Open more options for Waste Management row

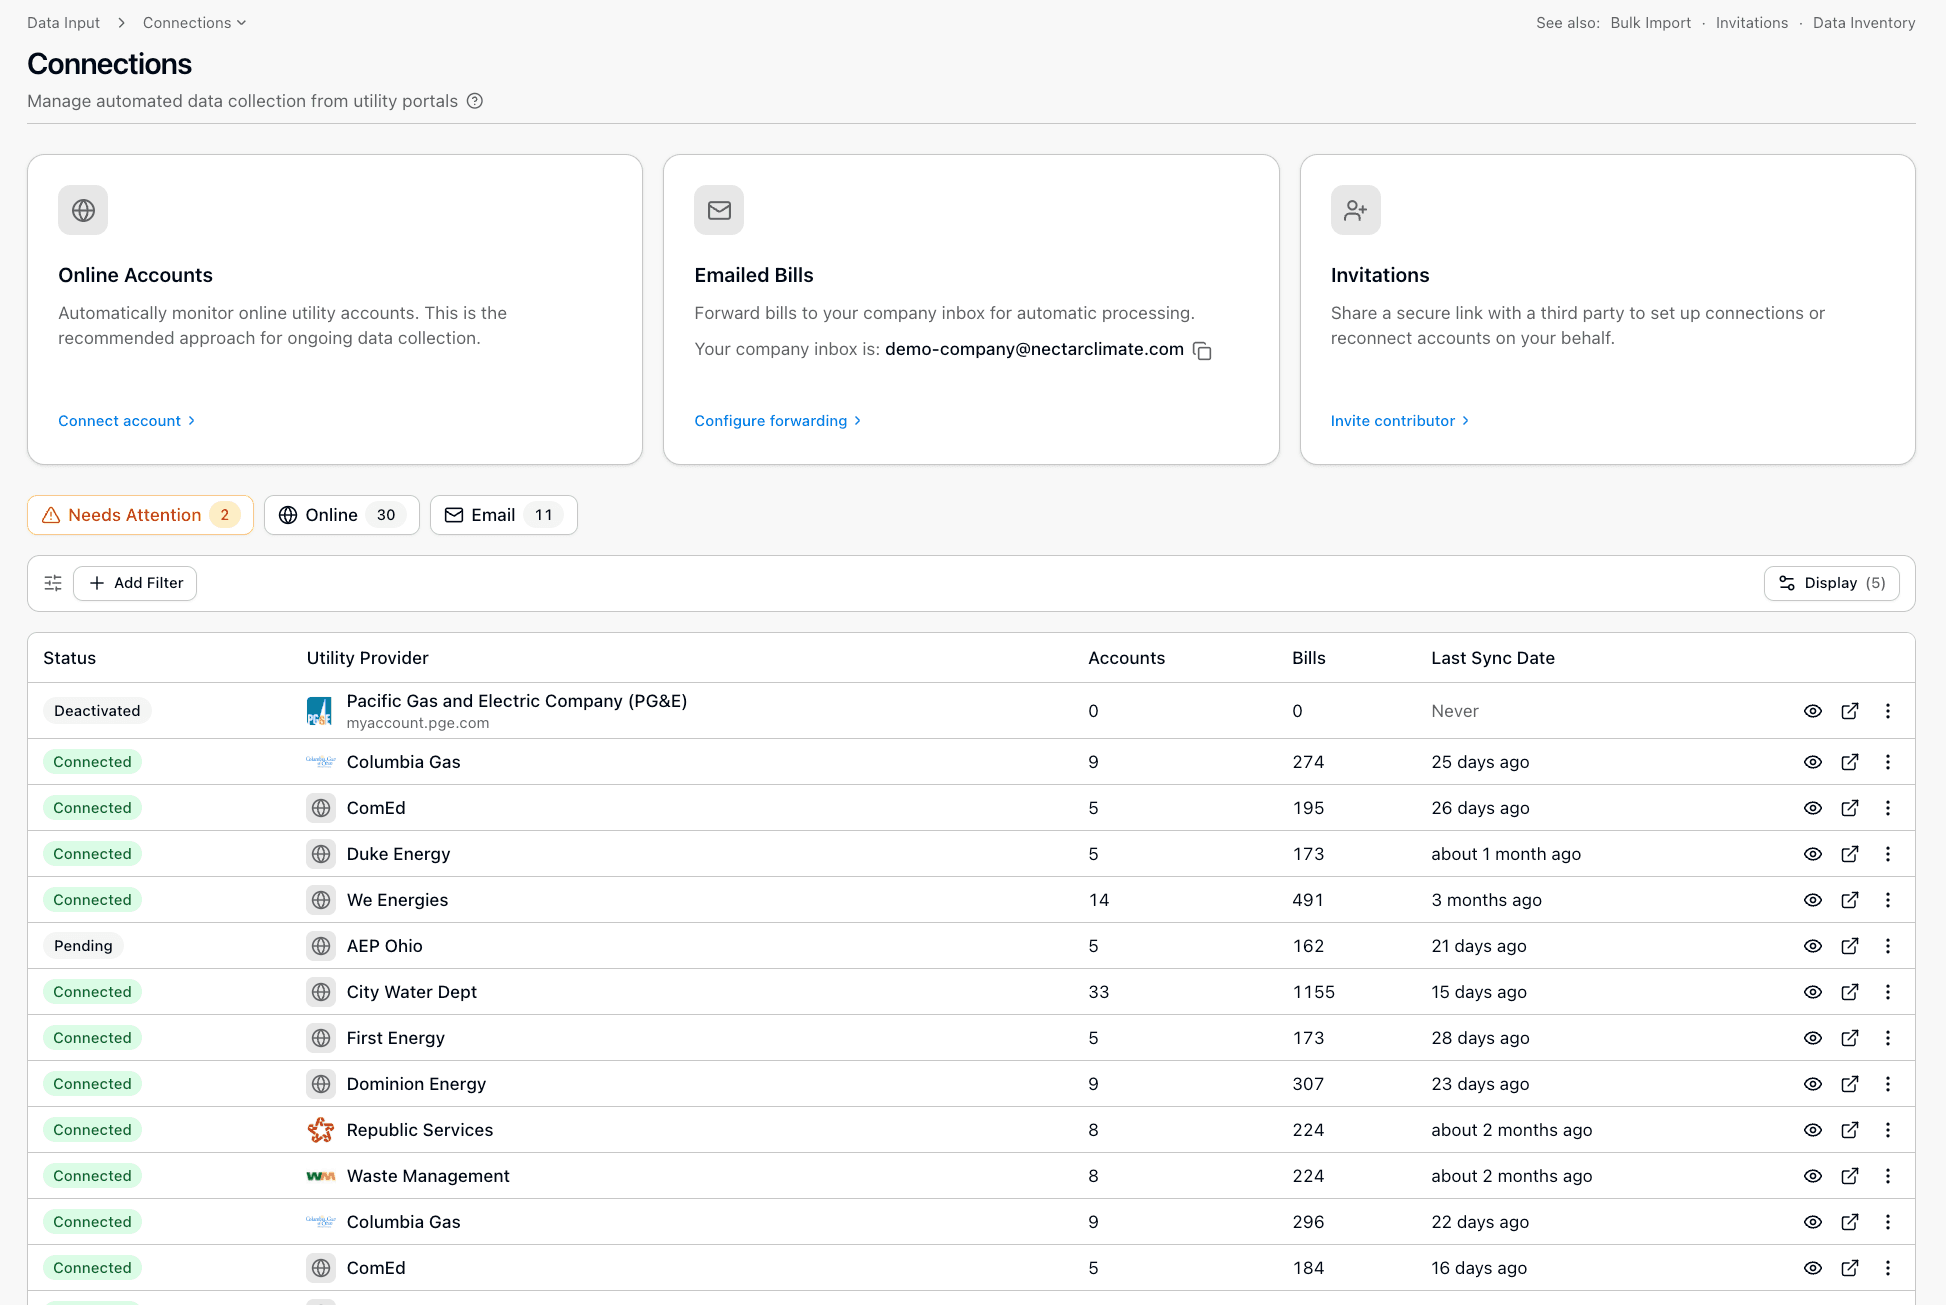pos(1888,1176)
